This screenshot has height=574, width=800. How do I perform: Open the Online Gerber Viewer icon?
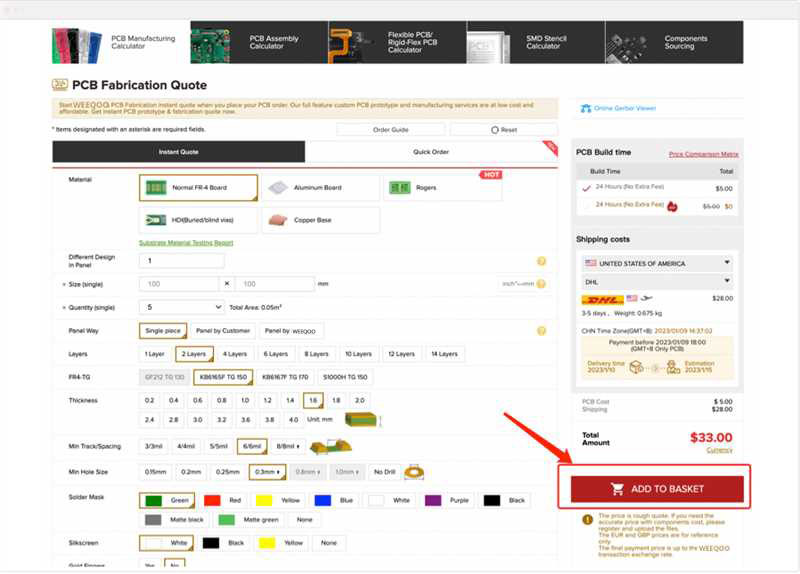click(x=586, y=108)
